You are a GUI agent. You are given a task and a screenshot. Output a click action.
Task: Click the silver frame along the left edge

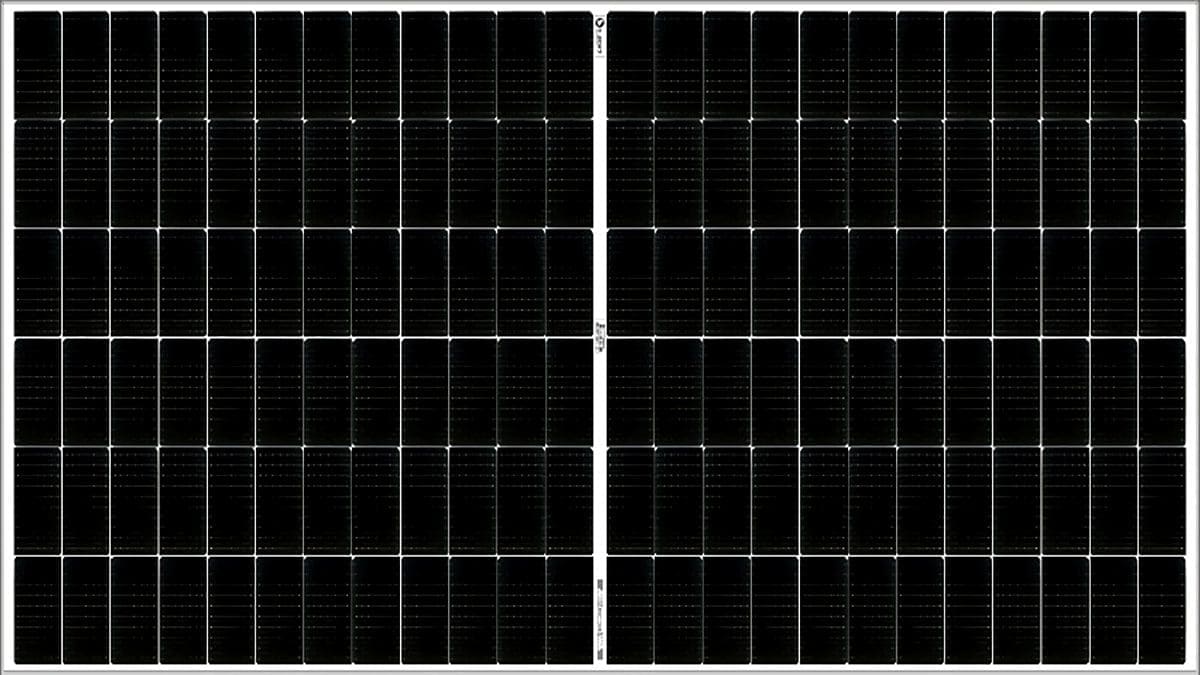point(6,337)
